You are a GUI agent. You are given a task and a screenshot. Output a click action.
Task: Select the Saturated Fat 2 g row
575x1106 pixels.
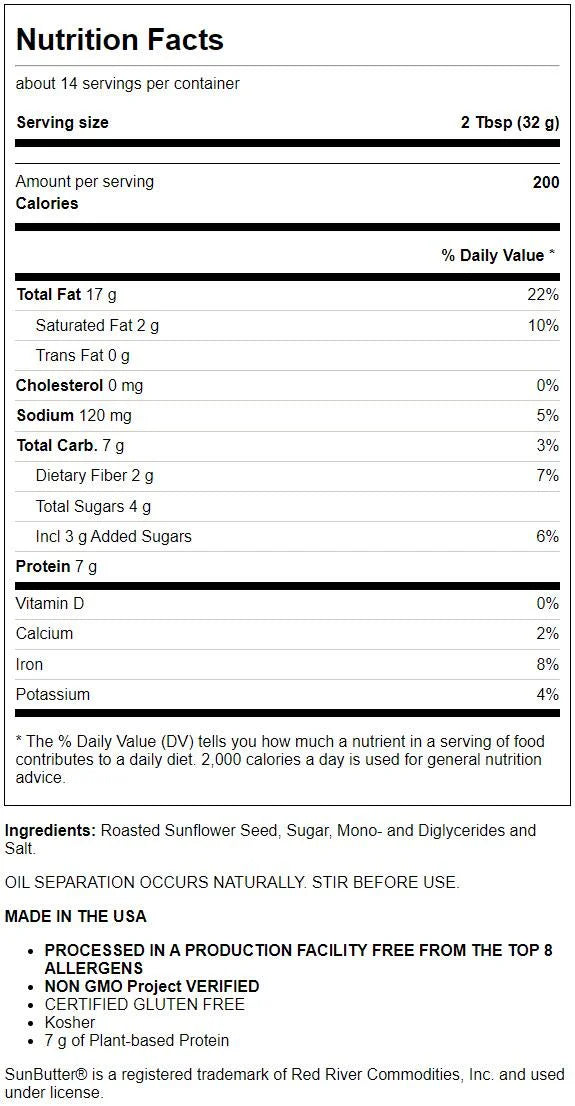288,326
